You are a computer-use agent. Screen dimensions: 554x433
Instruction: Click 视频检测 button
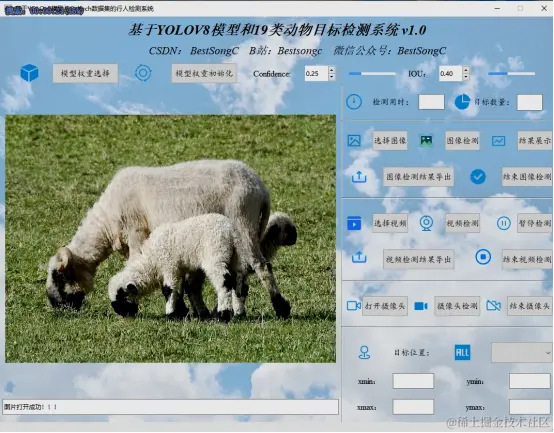(462, 223)
